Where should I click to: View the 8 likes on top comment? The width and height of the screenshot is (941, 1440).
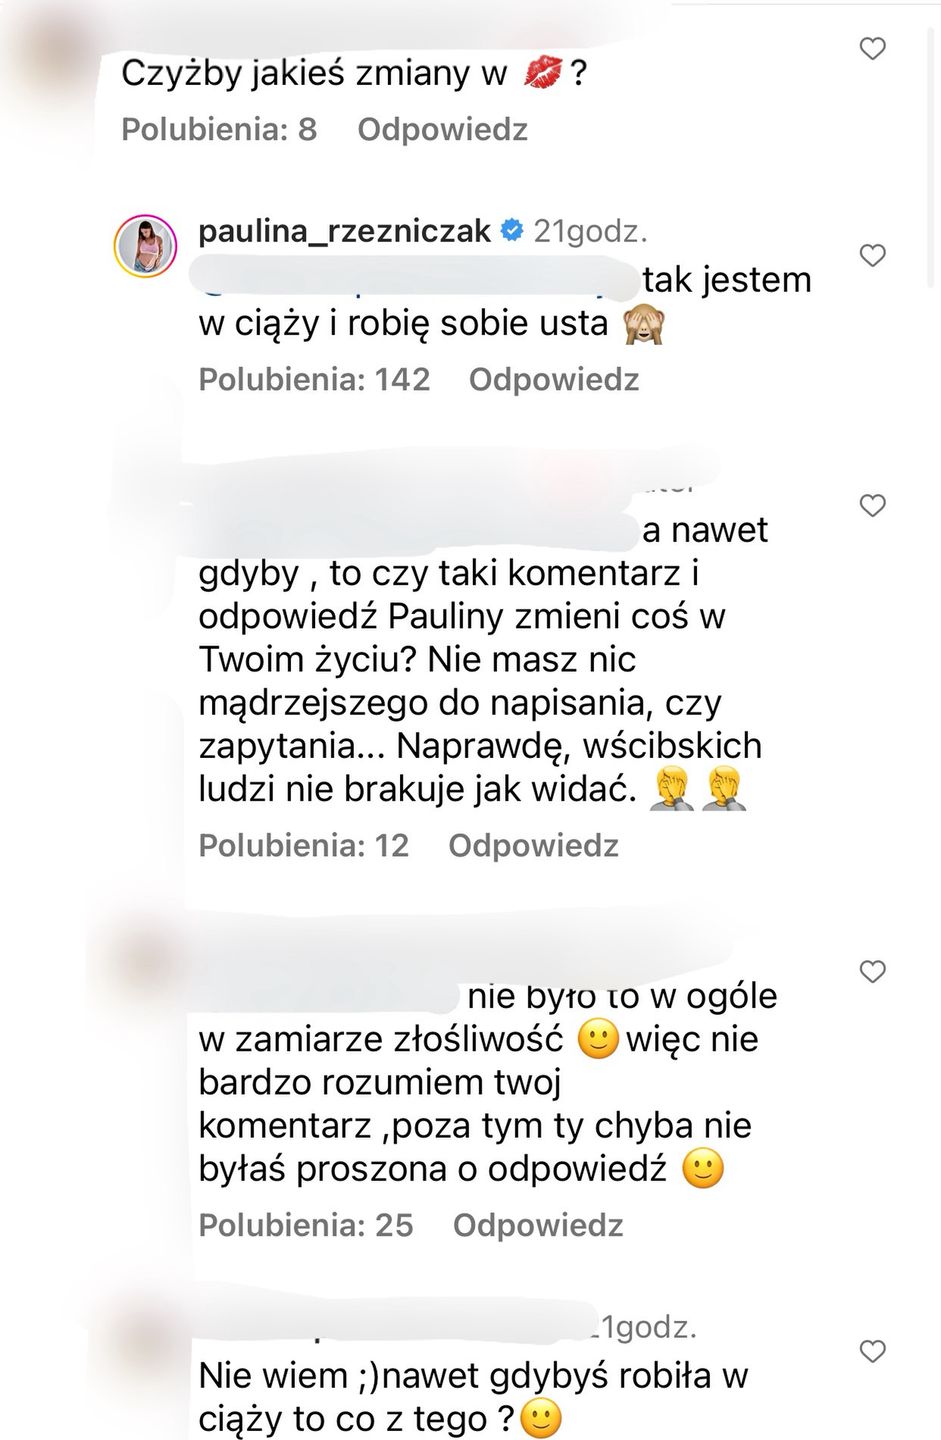[219, 130]
